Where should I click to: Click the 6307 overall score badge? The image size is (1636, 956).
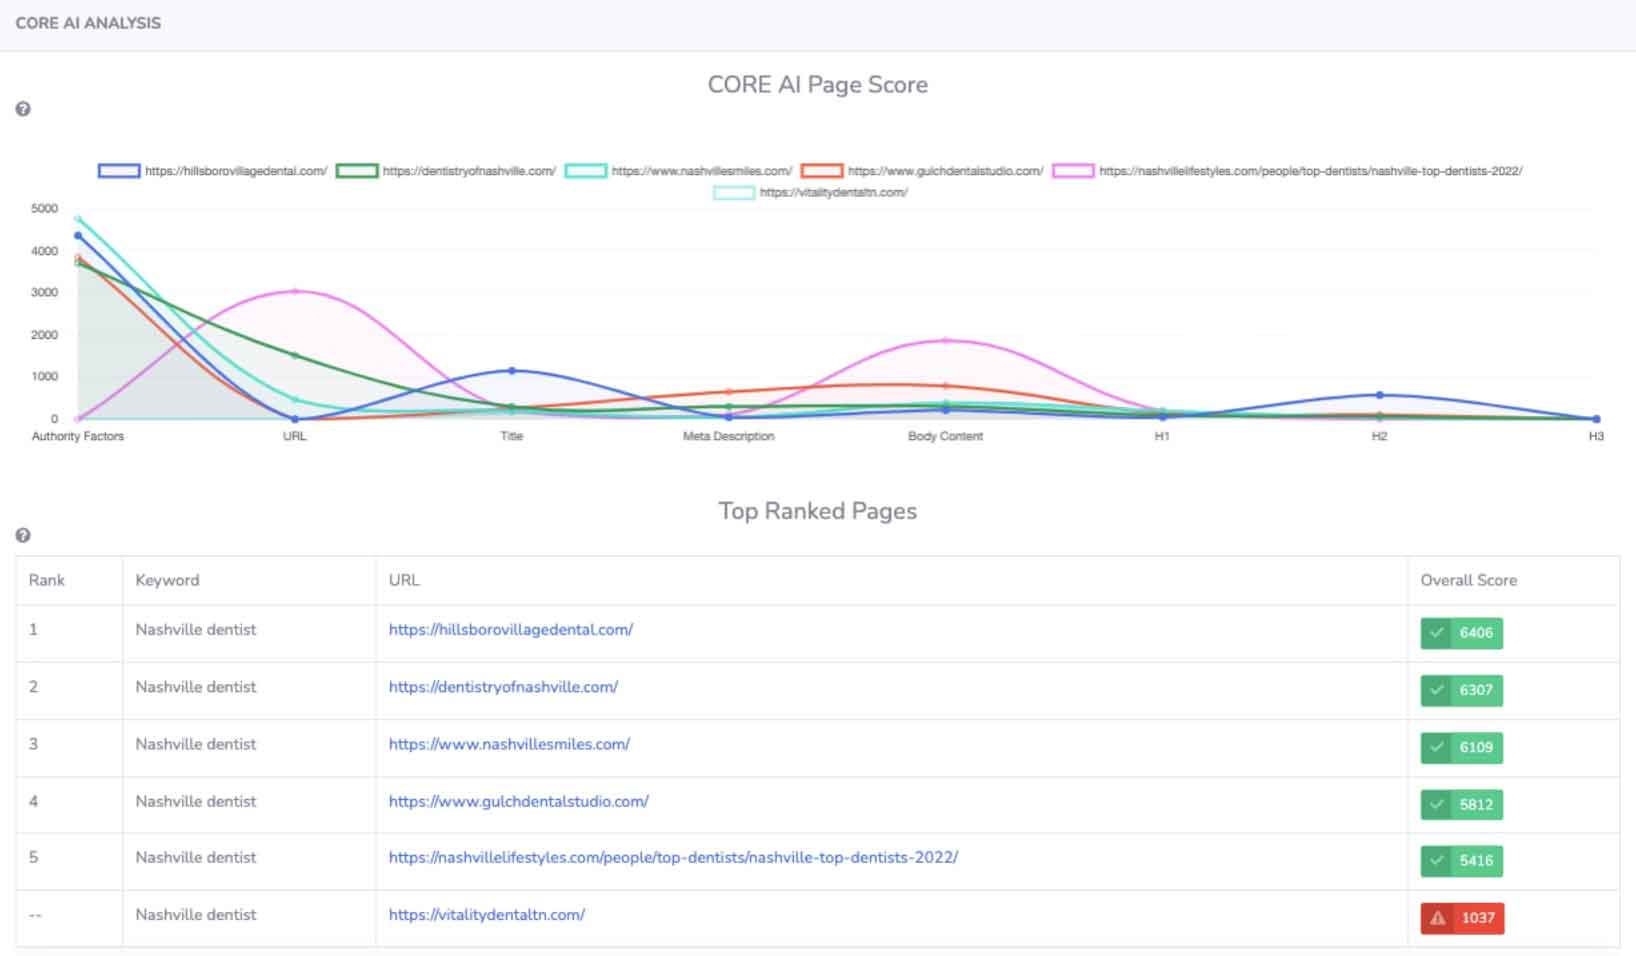click(x=1461, y=690)
